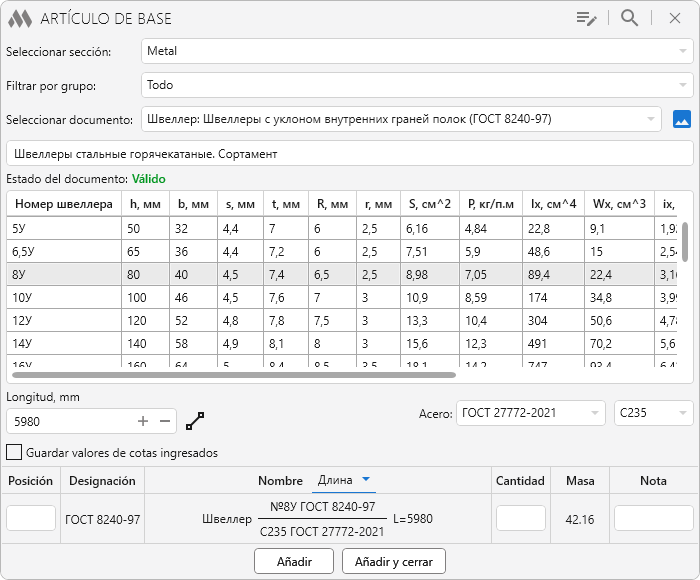The image size is (700, 580).
Task: Close the Artículo de base dialog
Action: 674,18
